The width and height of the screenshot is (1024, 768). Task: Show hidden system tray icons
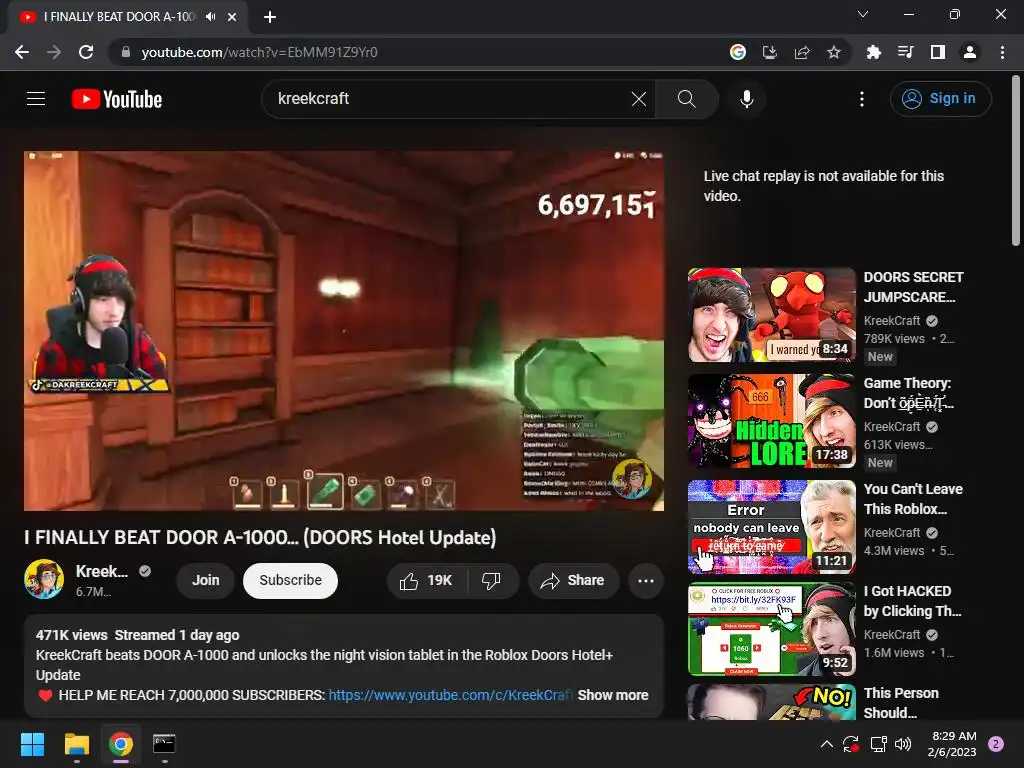827,744
